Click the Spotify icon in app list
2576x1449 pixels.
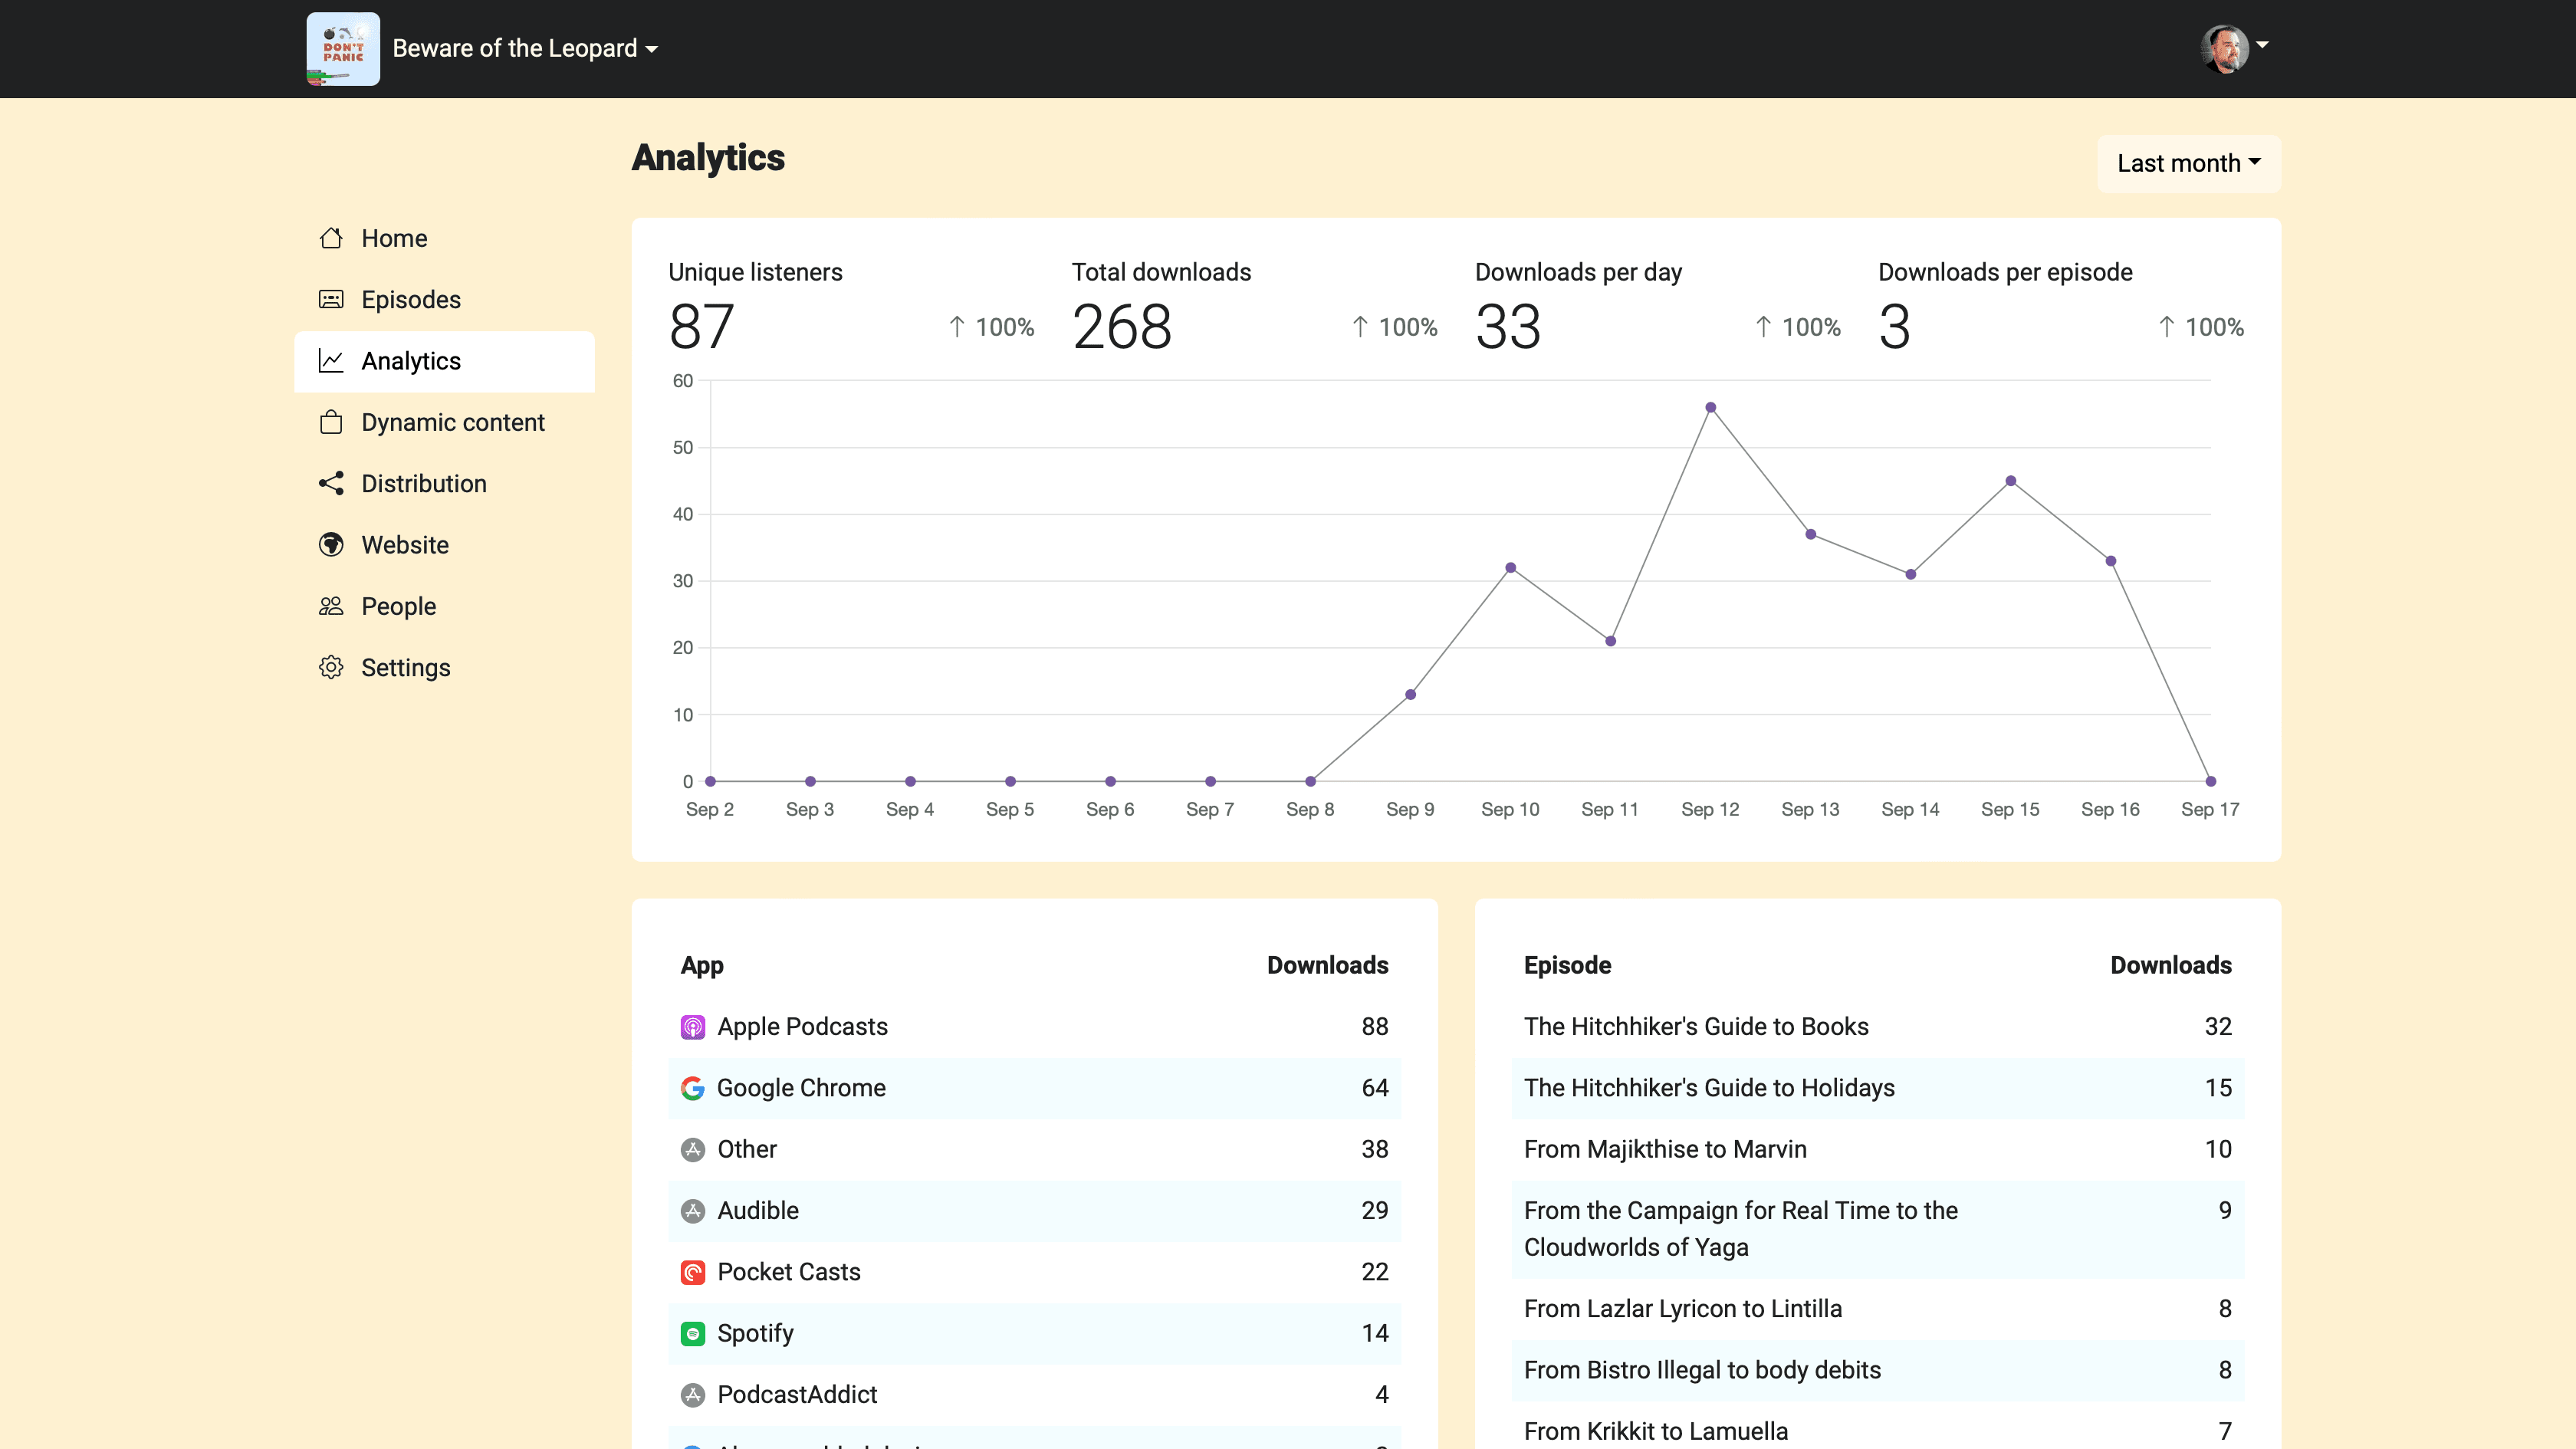(693, 1333)
